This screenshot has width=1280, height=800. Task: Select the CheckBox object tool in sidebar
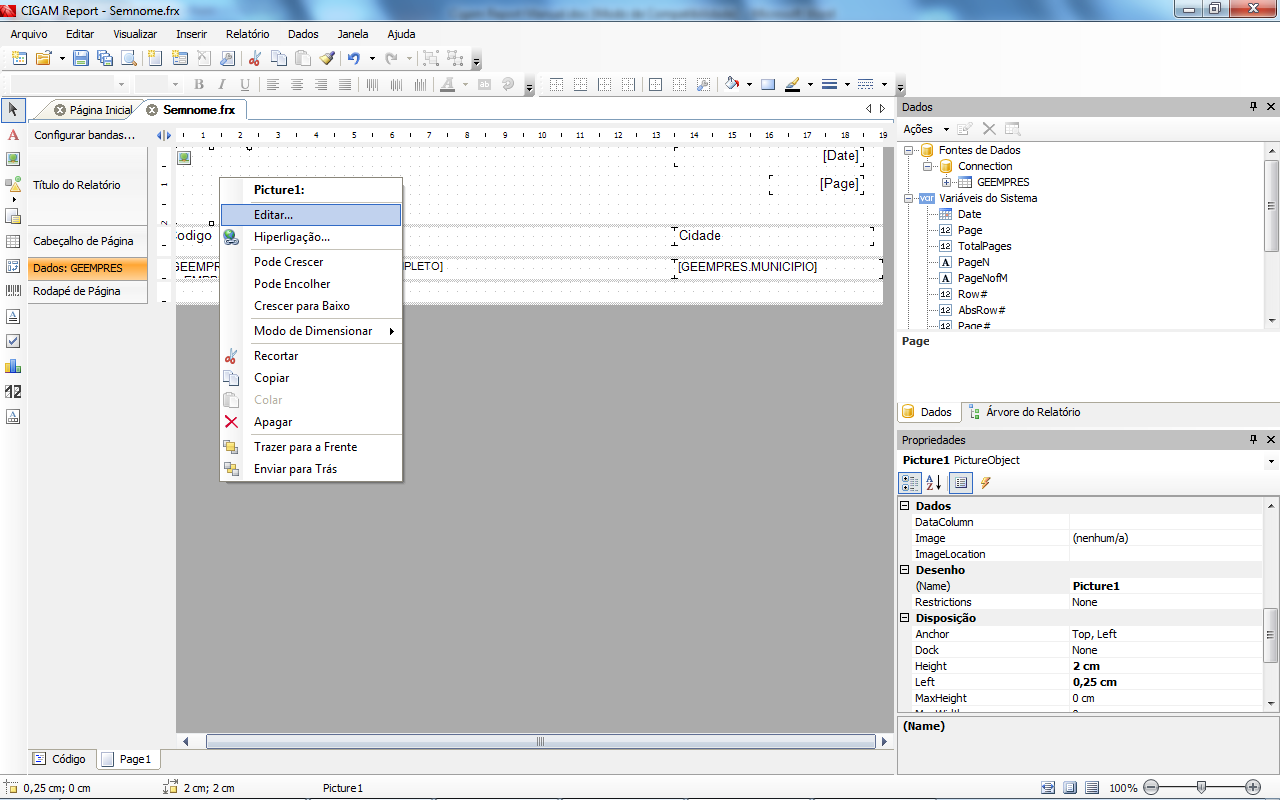coord(13,341)
